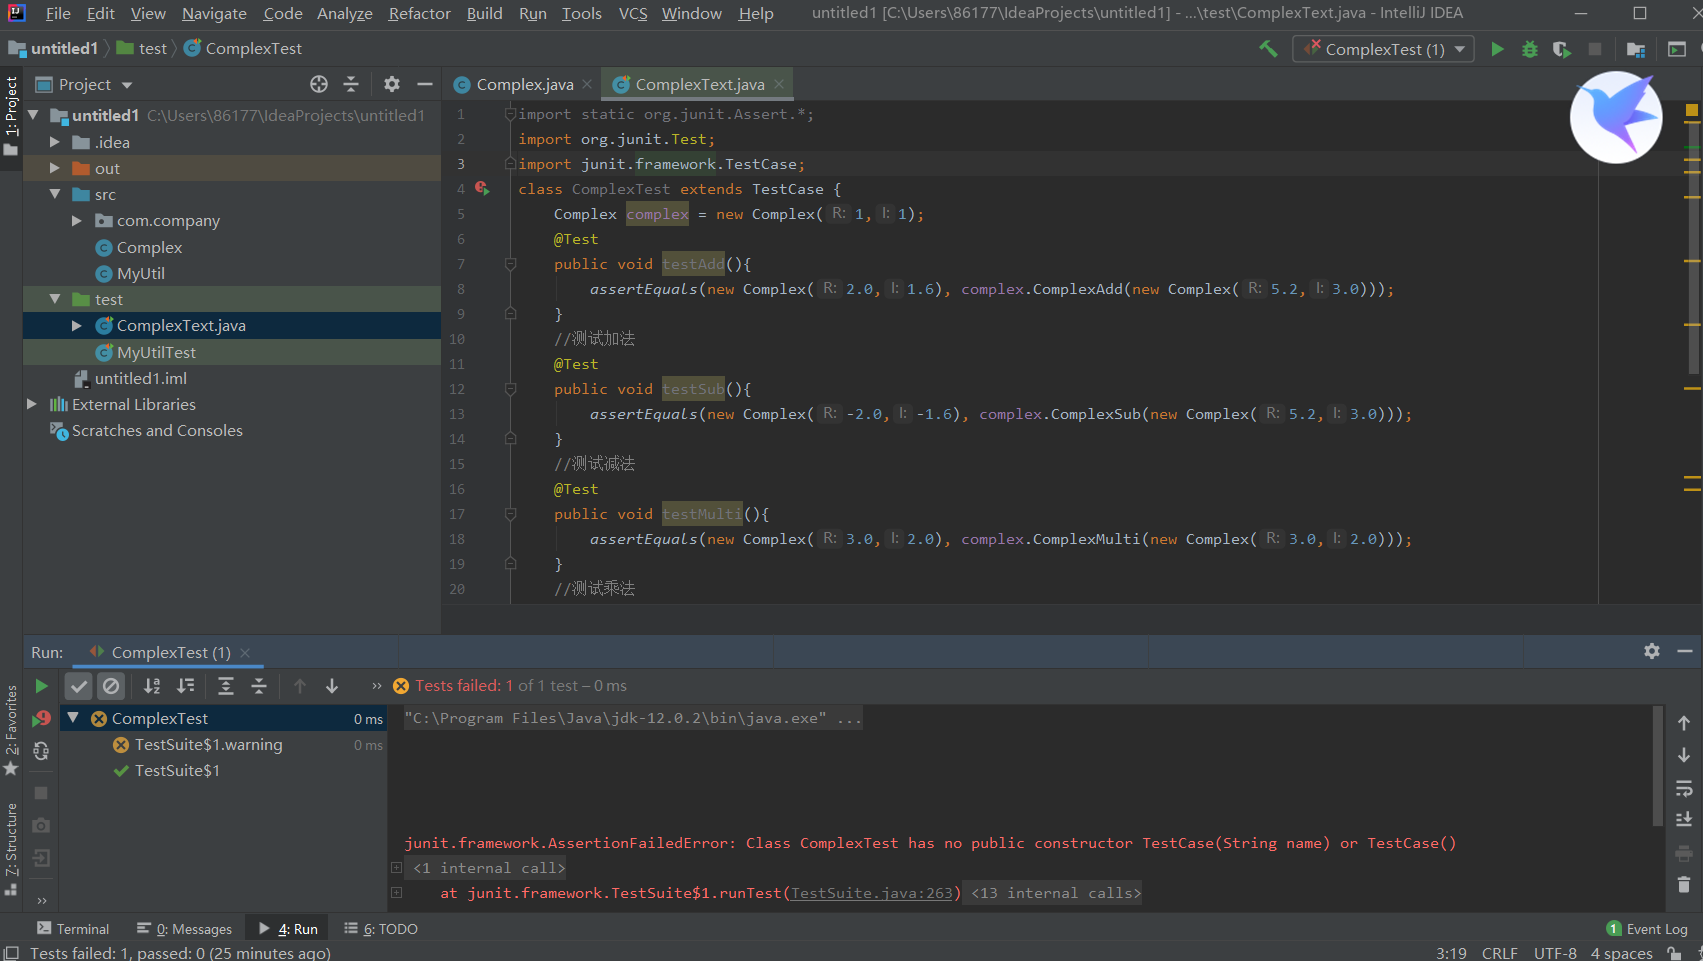Click the Build project hammer icon
This screenshot has height=961, width=1703.
[x=1268, y=49]
